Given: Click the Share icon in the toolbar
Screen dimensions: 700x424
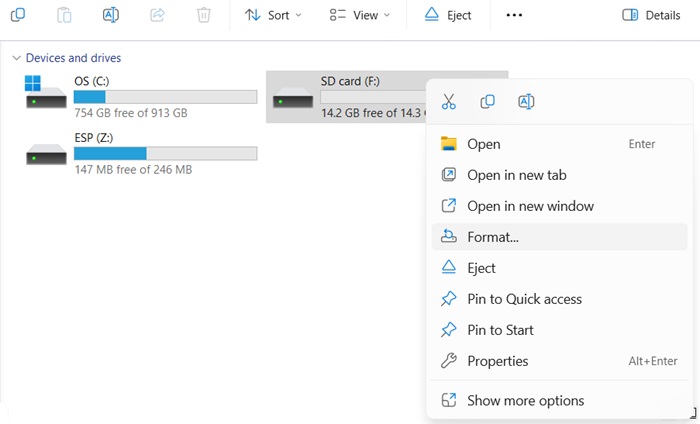Looking at the screenshot, I should coord(157,15).
